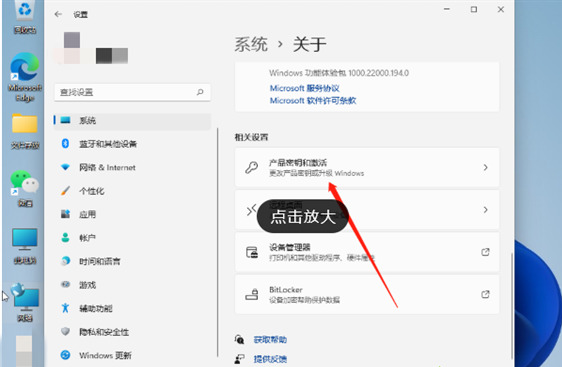The height and width of the screenshot is (367, 562).
Task: Select 帐户 in sidebar
Action: point(132,237)
